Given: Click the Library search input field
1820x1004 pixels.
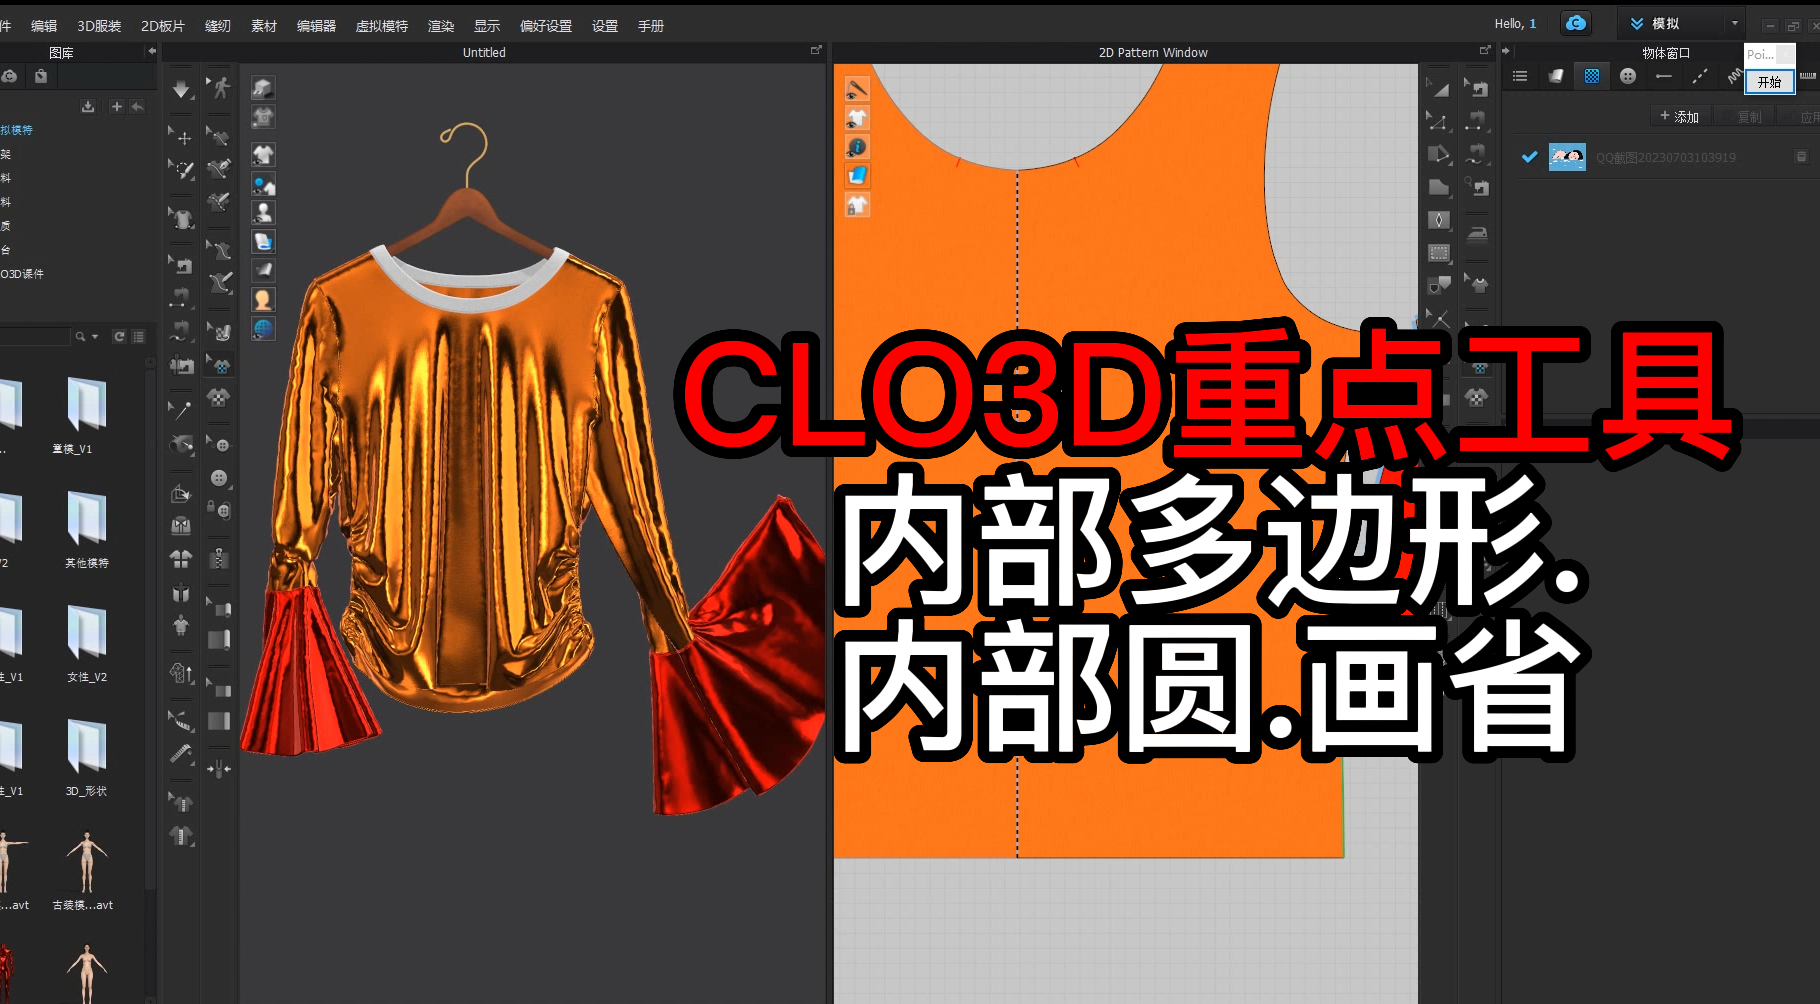Looking at the screenshot, I should click(35, 337).
